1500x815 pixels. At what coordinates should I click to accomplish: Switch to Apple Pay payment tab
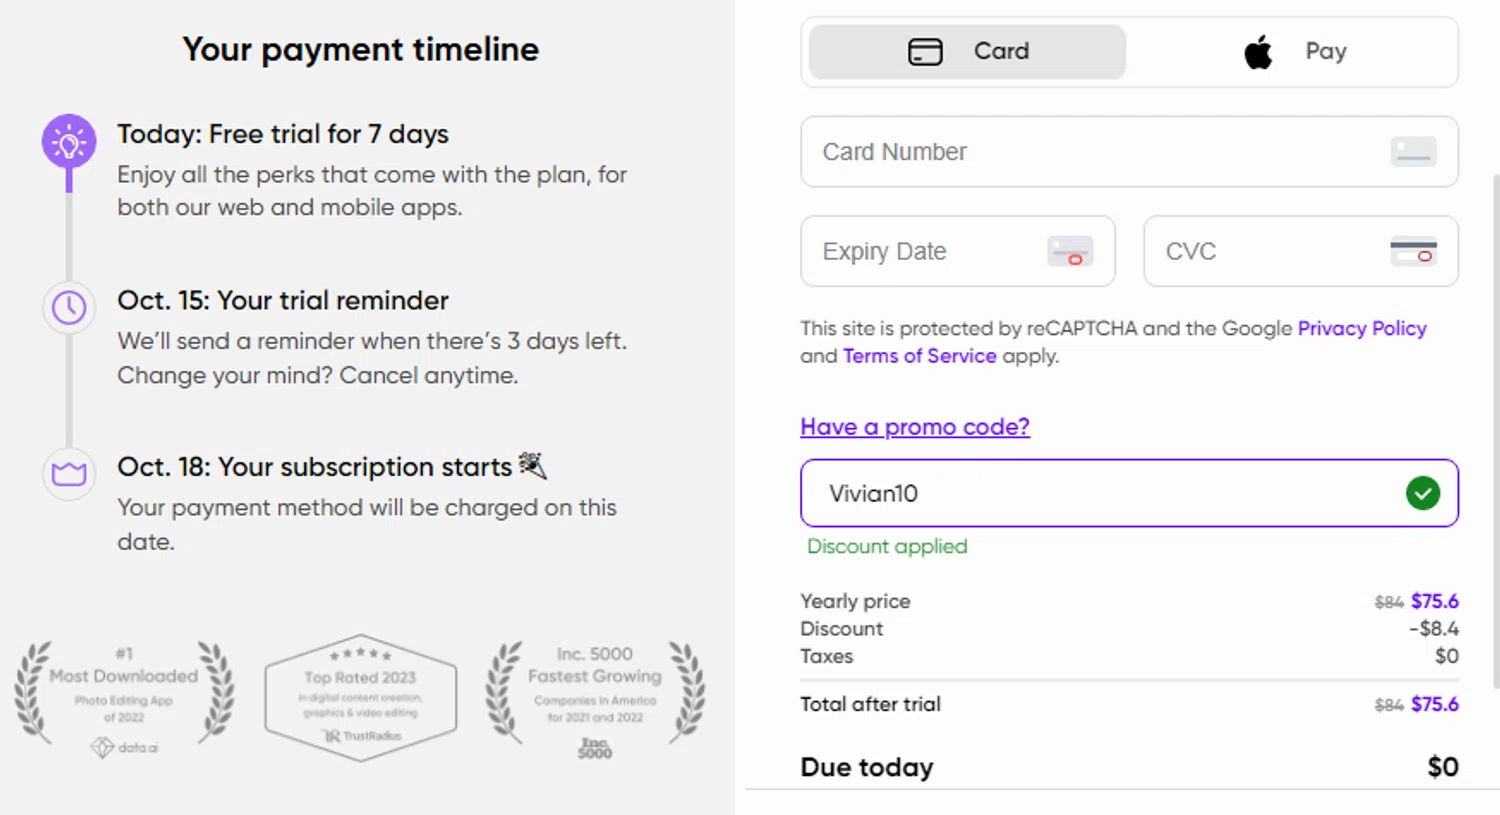[1294, 52]
